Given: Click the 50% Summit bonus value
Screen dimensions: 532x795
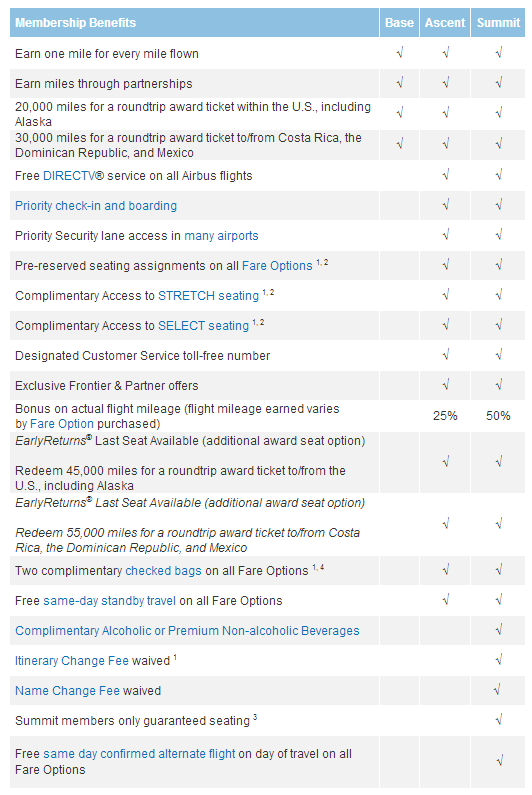Looking at the screenshot, I should click(498, 416).
